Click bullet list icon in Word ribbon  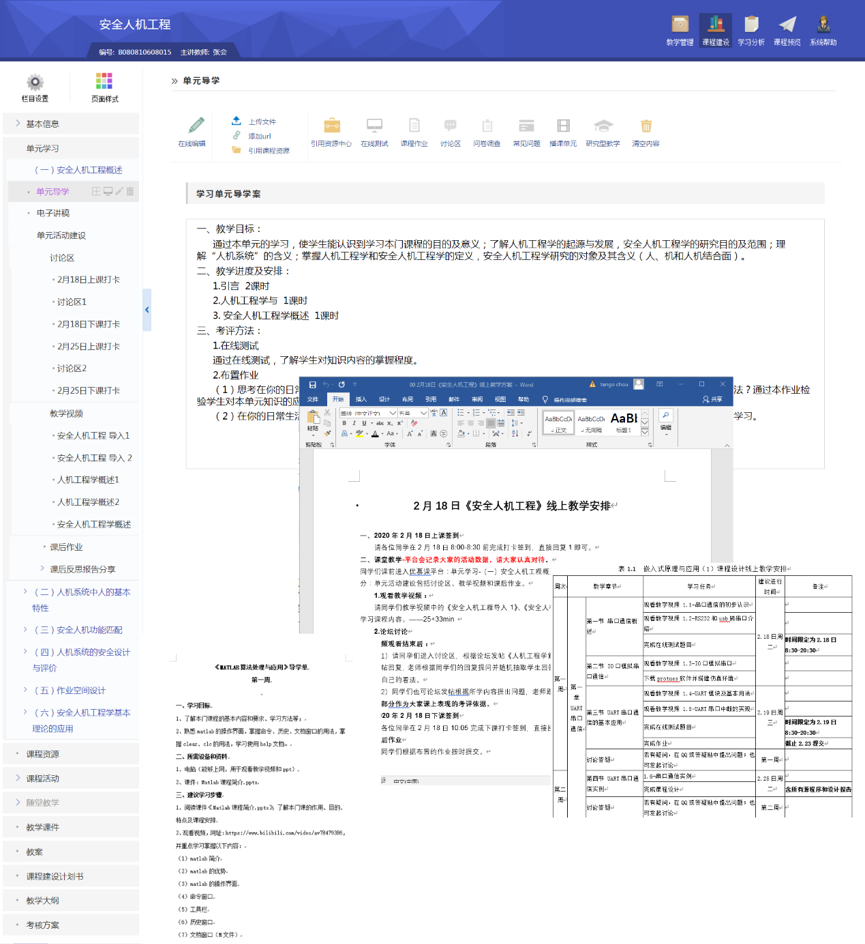click(461, 412)
